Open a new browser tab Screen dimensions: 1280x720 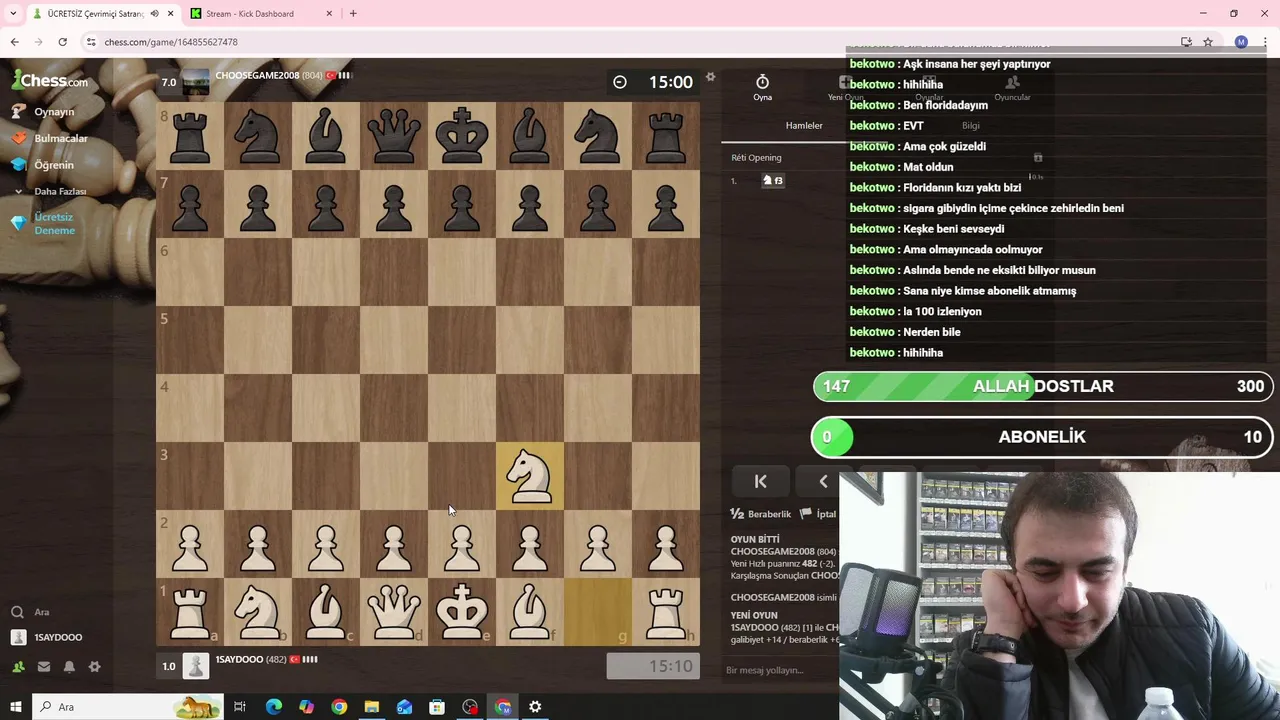tap(353, 13)
